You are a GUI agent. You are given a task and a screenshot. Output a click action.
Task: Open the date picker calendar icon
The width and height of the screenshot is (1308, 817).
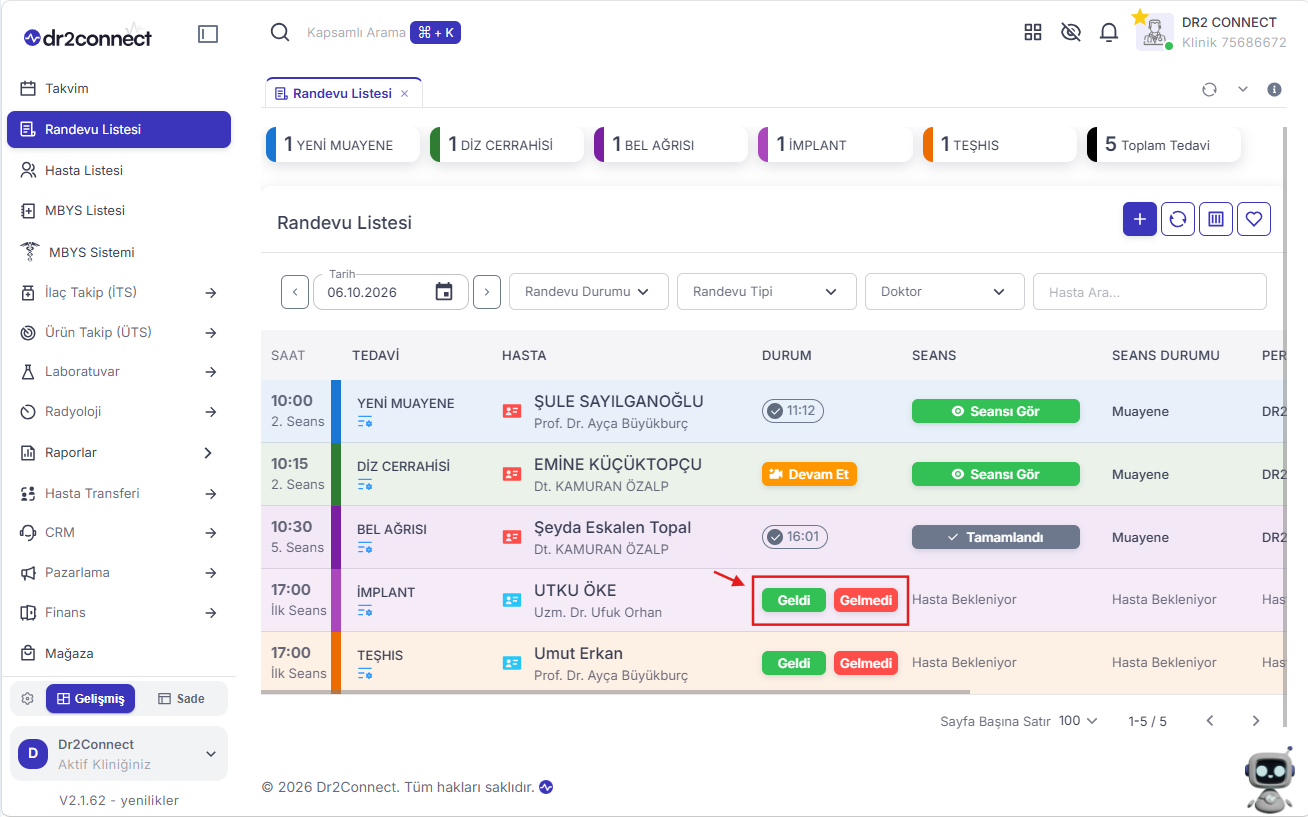click(x=444, y=292)
